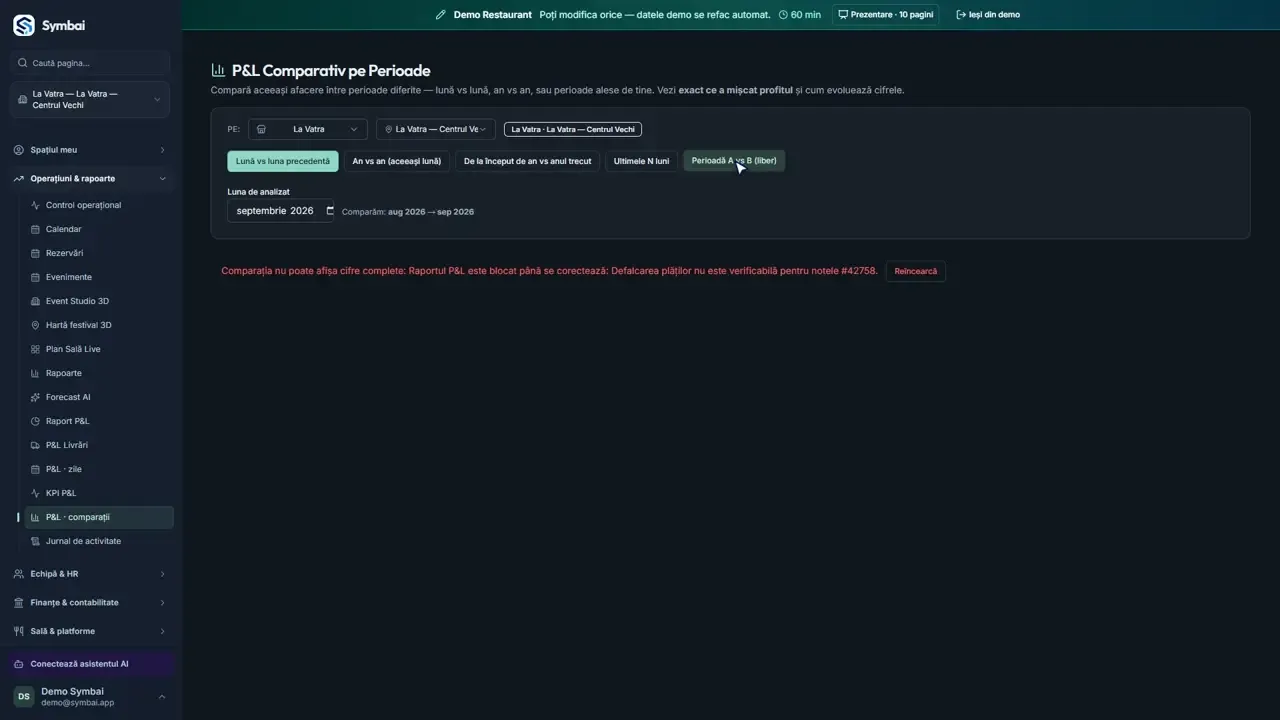Screen dimensions: 1280x720
Task: Expand the Echipă & HR section
Action: (90, 574)
